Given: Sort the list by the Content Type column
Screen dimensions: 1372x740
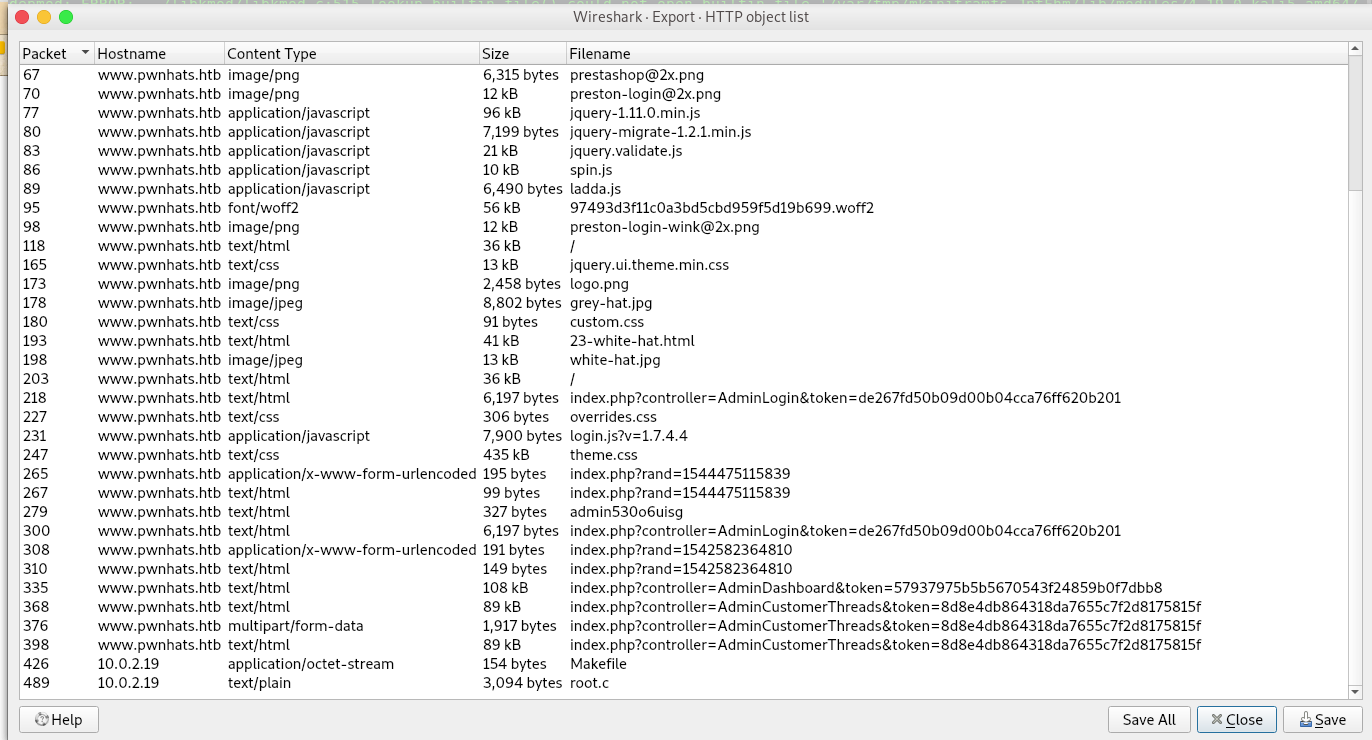Looking at the screenshot, I should 270,53.
